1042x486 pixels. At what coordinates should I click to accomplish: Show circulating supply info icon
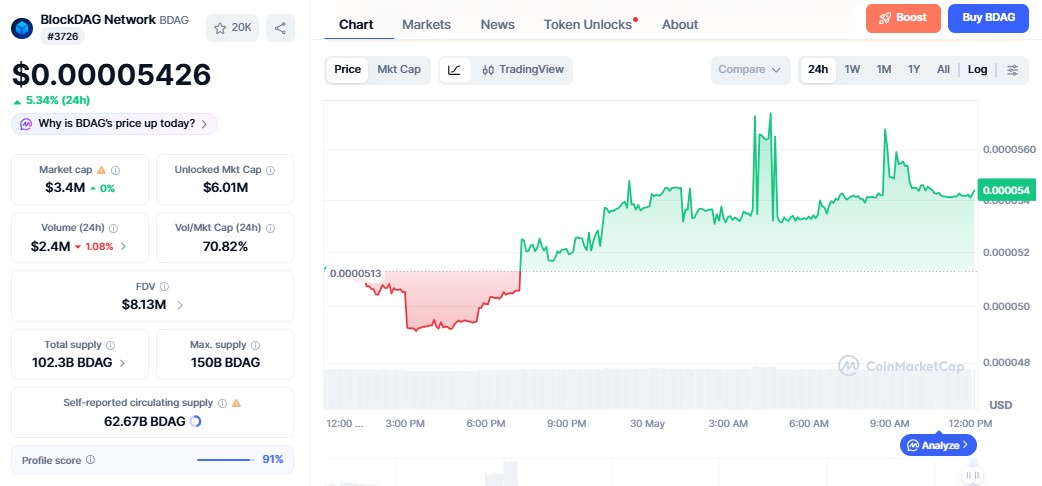(x=223, y=403)
